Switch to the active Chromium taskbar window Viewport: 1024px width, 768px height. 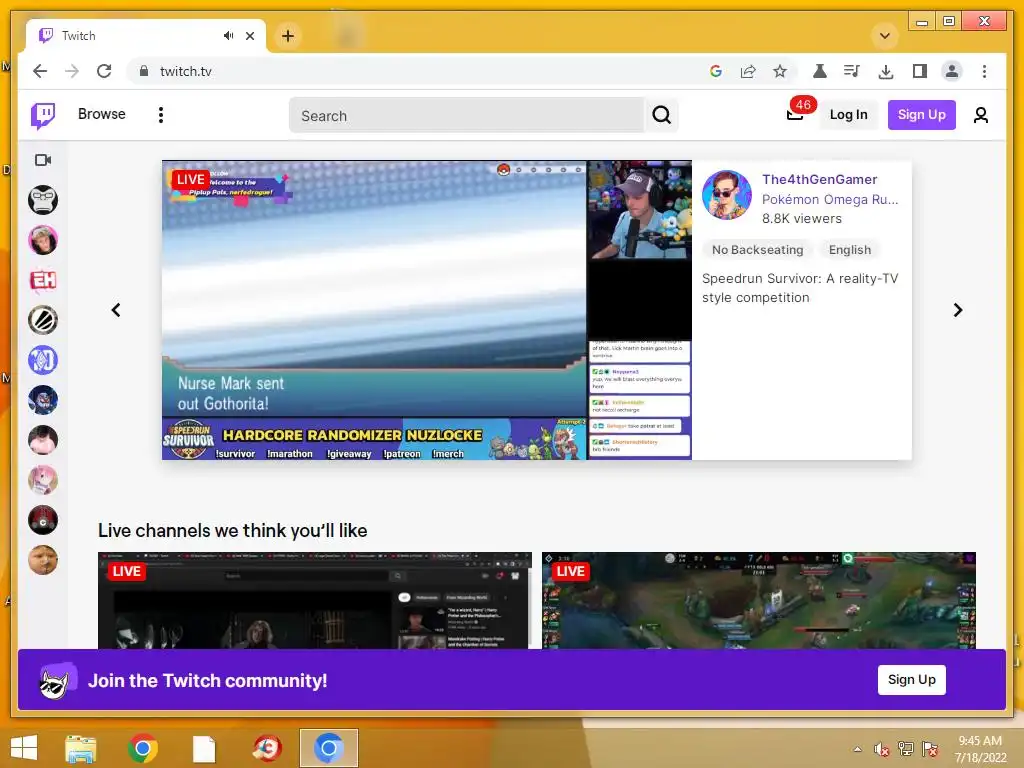coord(328,748)
